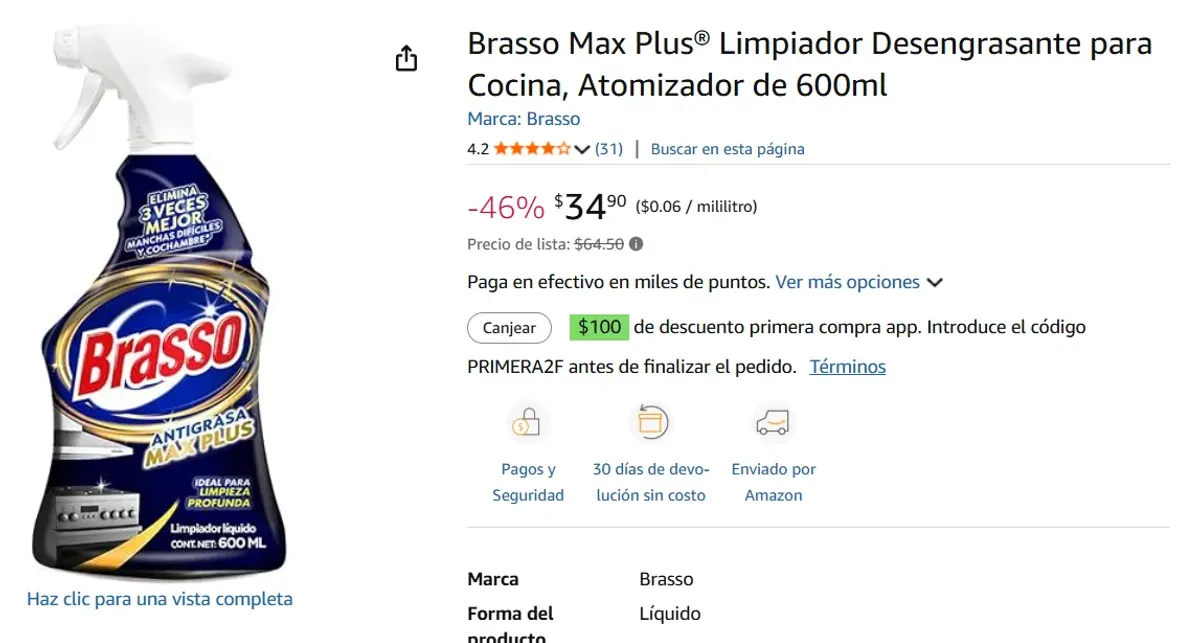Click the Pagos y Seguridad lock icon
1200x643 pixels.
click(528, 423)
